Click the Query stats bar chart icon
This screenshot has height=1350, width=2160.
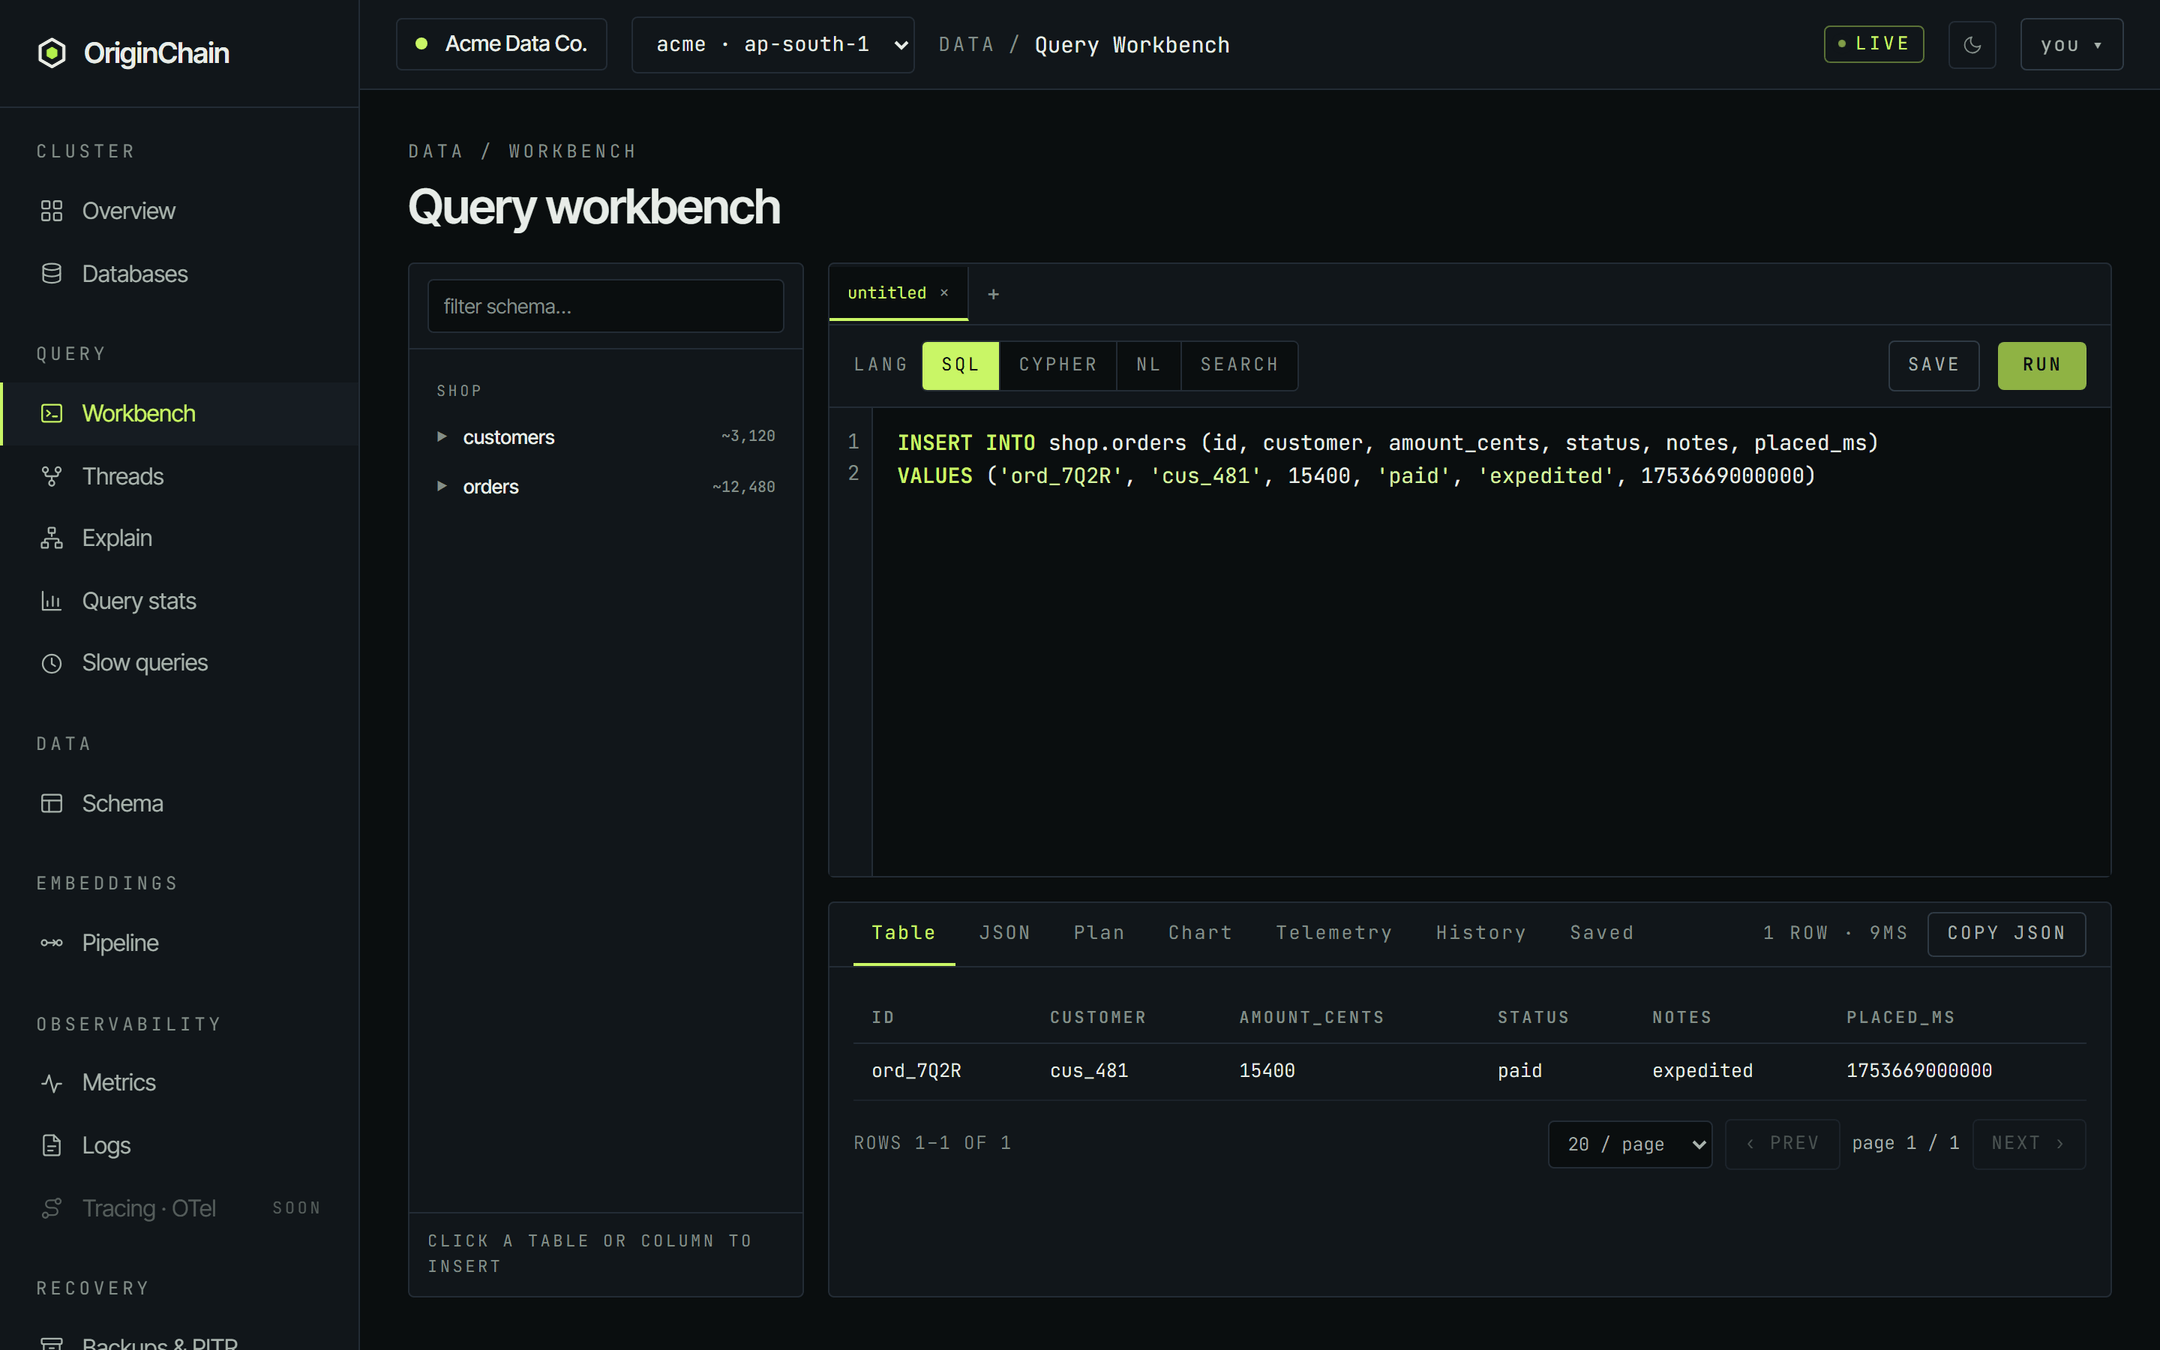52,601
